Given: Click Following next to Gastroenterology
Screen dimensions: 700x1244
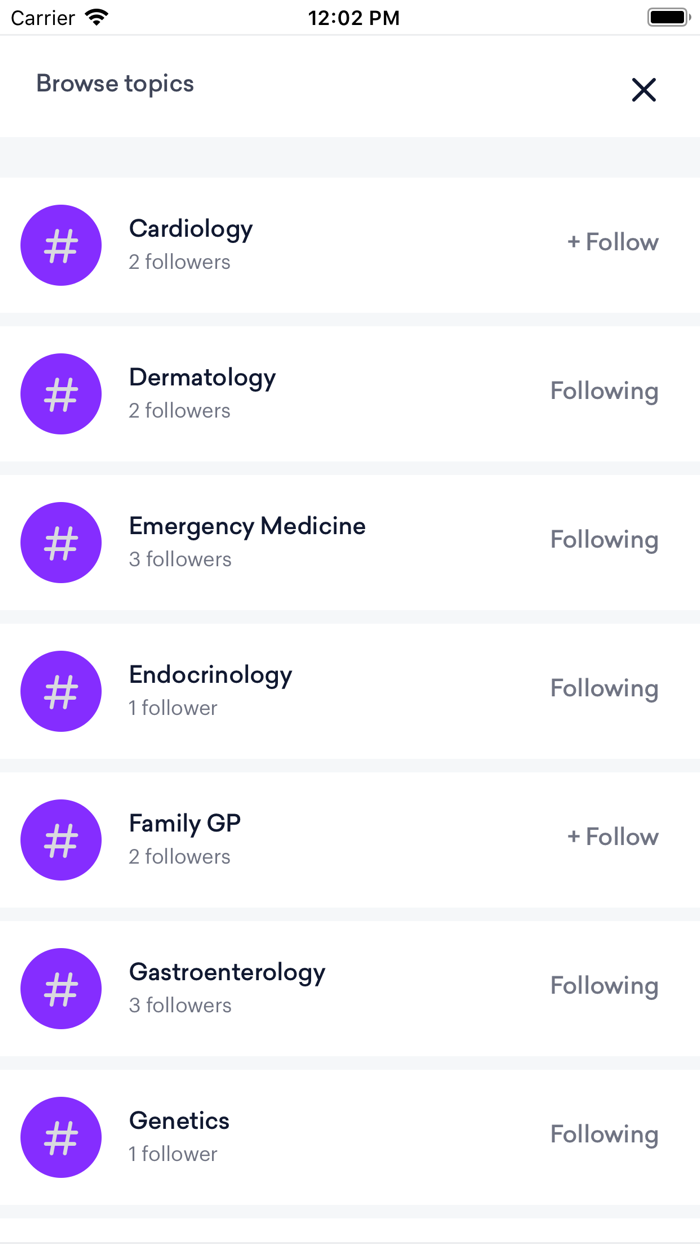Looking at the screenshot, I should [604, 986].
